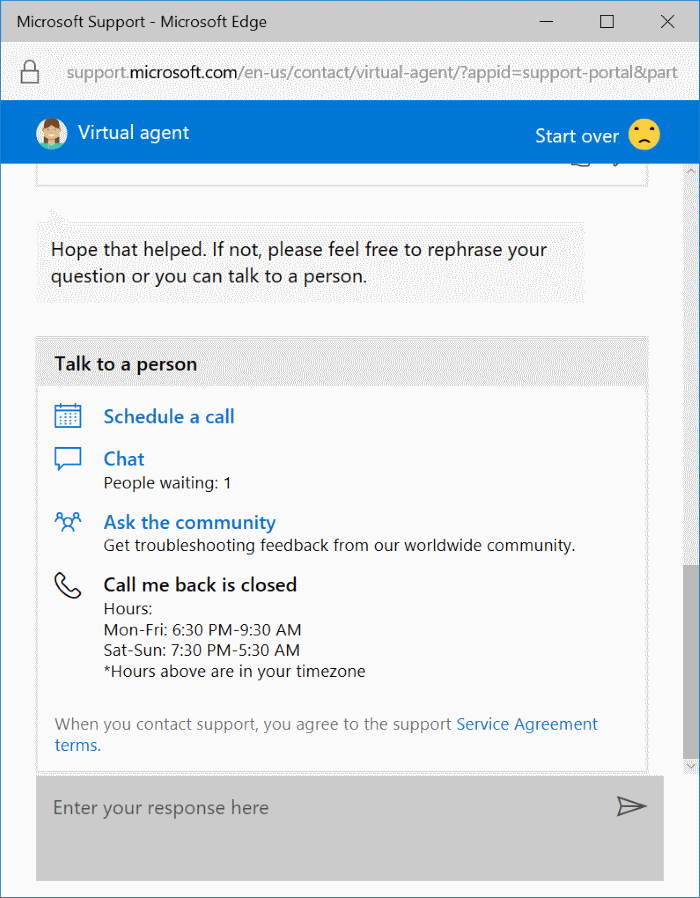
Task: Click the chat scrollbar thumb
Action: tap(690, 662)
